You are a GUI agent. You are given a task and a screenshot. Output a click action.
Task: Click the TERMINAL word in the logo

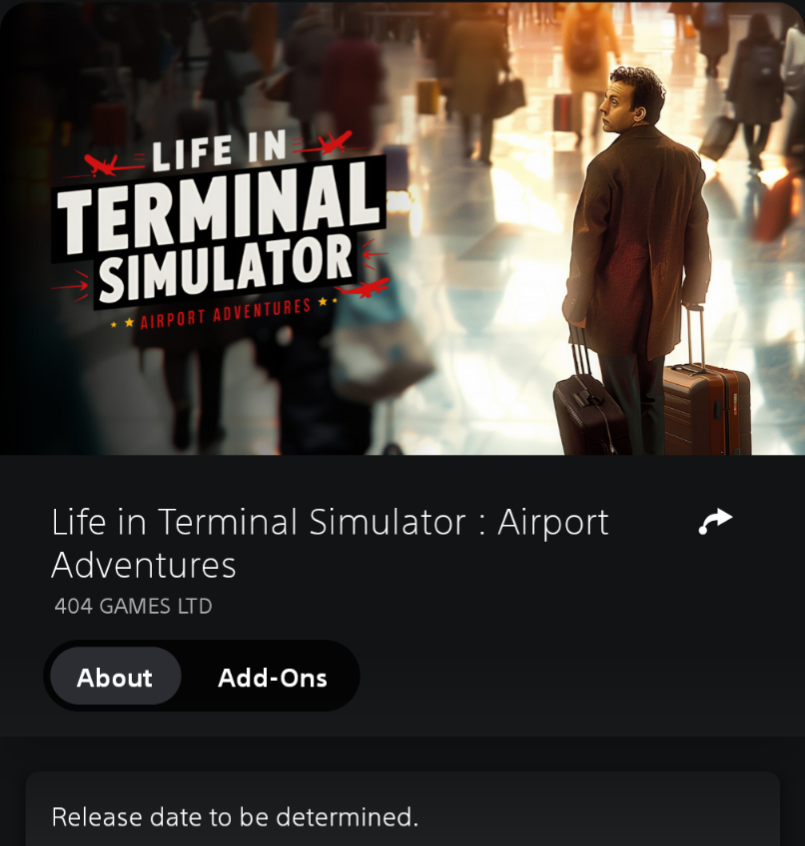219,208
